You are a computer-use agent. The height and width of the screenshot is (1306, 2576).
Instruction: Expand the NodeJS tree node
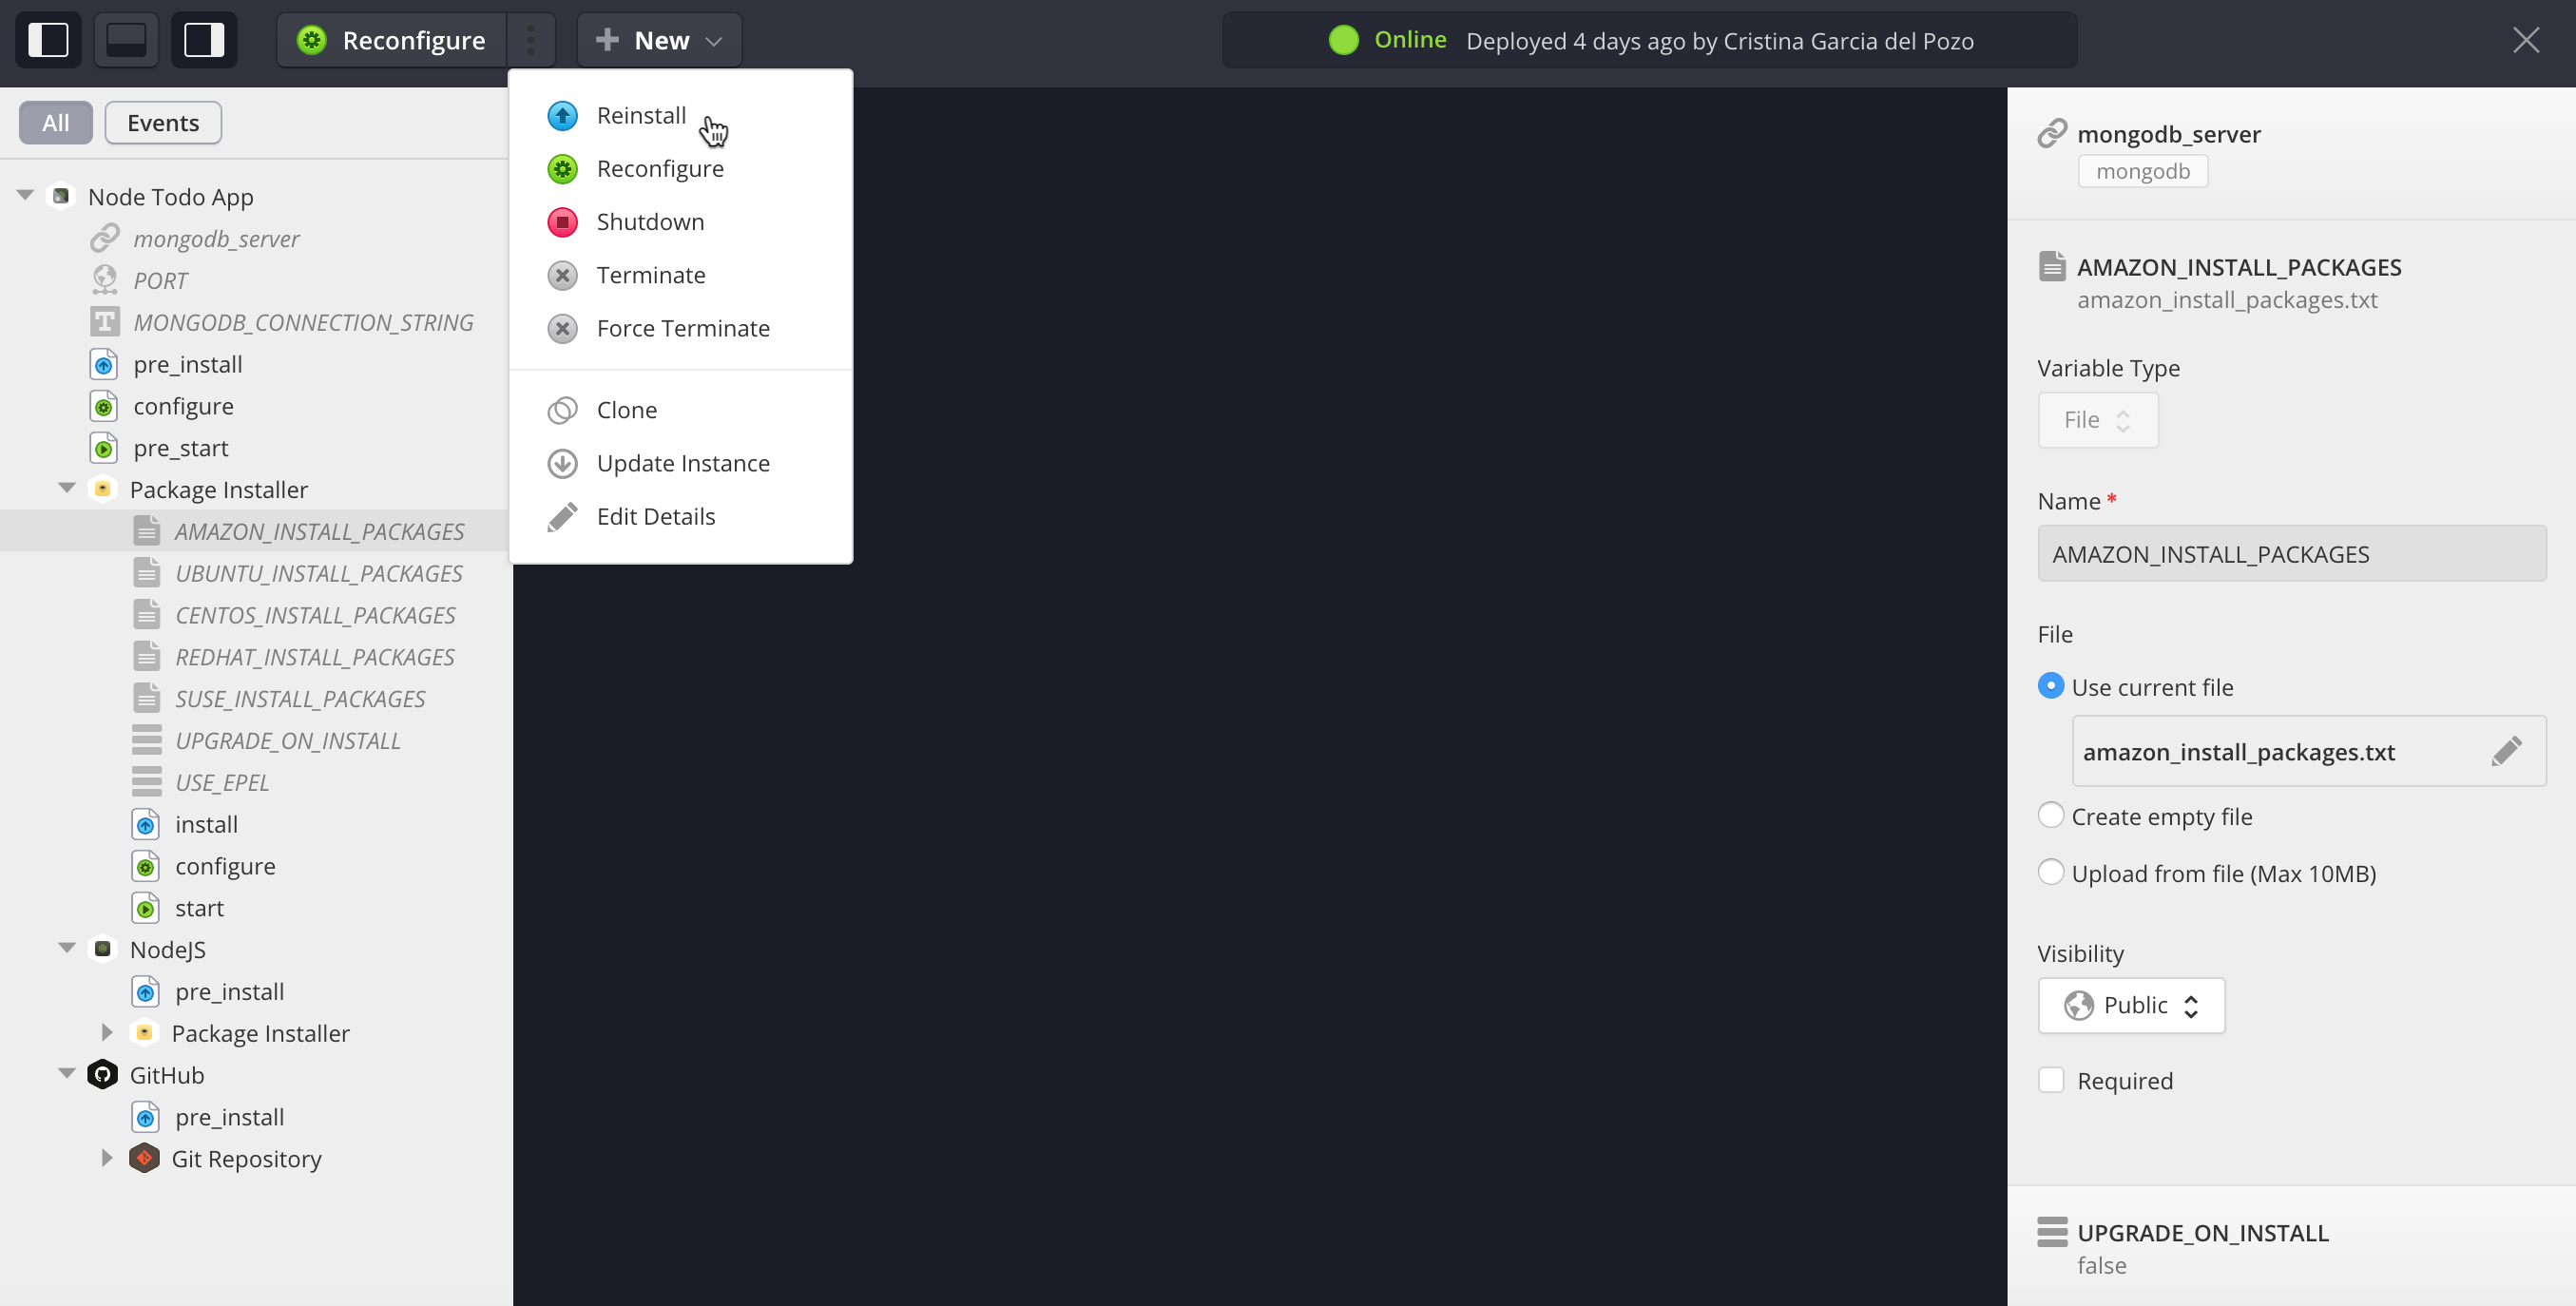(x=67, y=950)
